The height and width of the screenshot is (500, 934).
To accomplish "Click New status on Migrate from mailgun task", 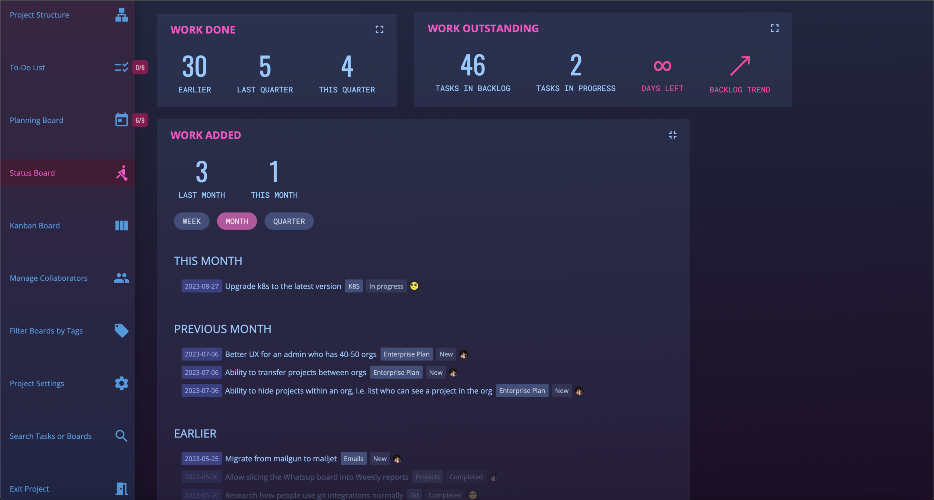I will point(380,459).
